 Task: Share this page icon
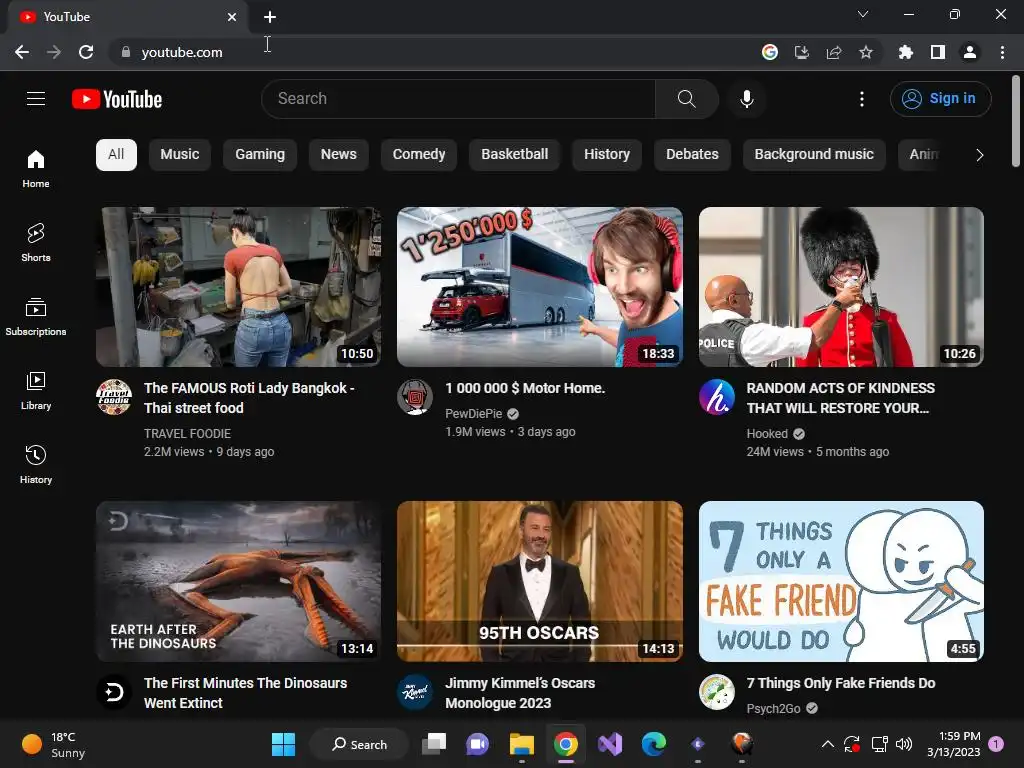pyautogui.click(x=834, y=52)
